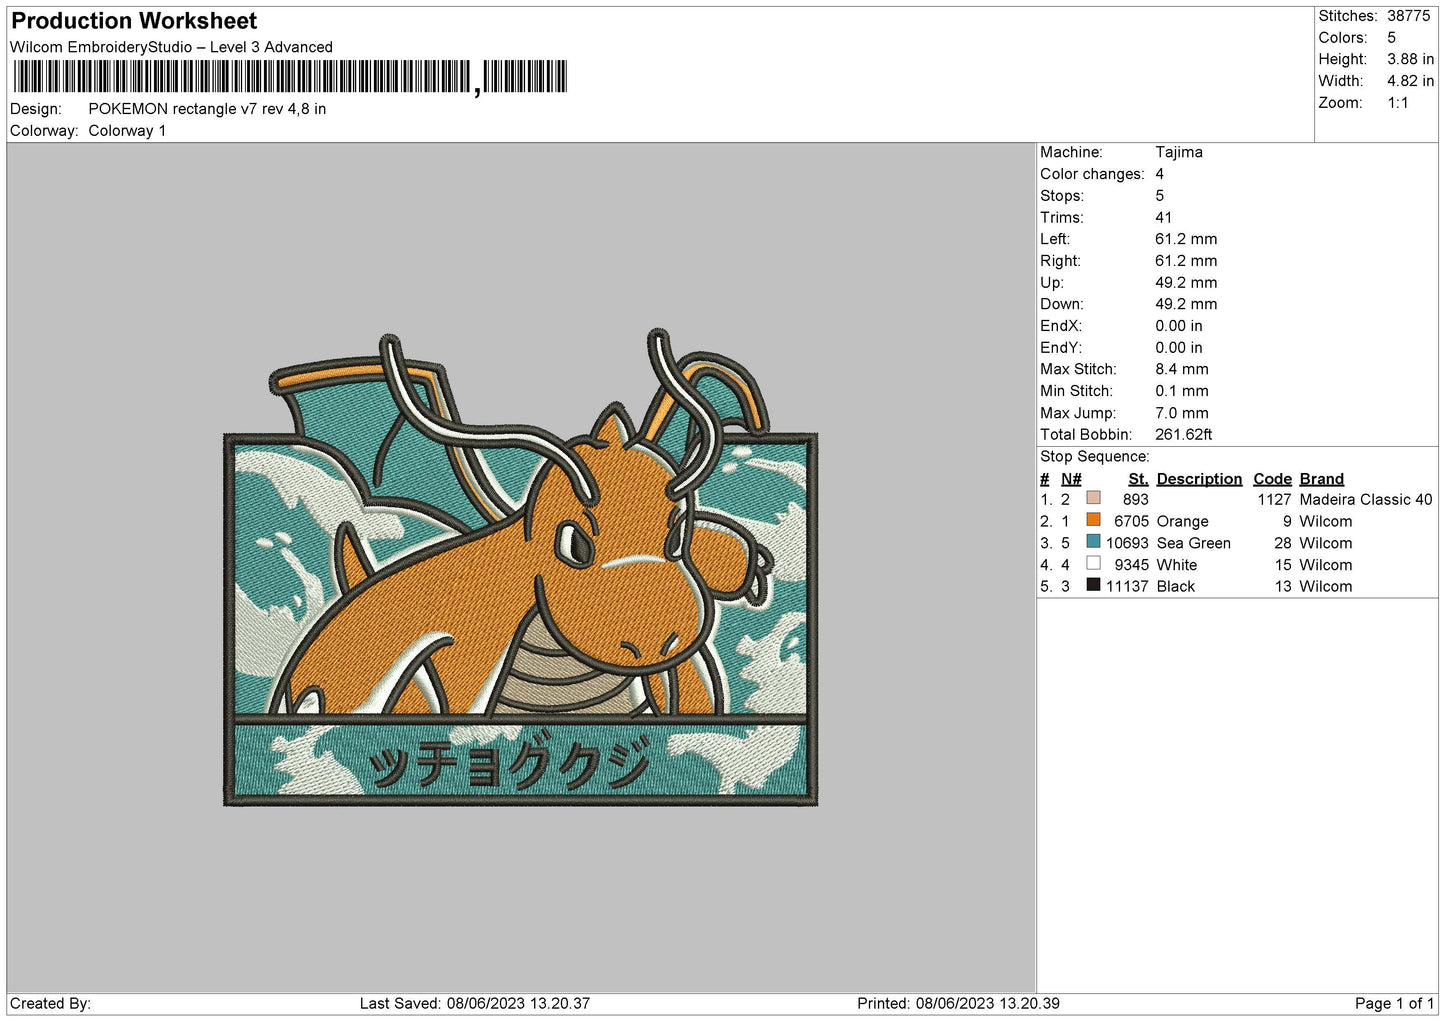Click the Machine value Tajima

click(1178, 152)
